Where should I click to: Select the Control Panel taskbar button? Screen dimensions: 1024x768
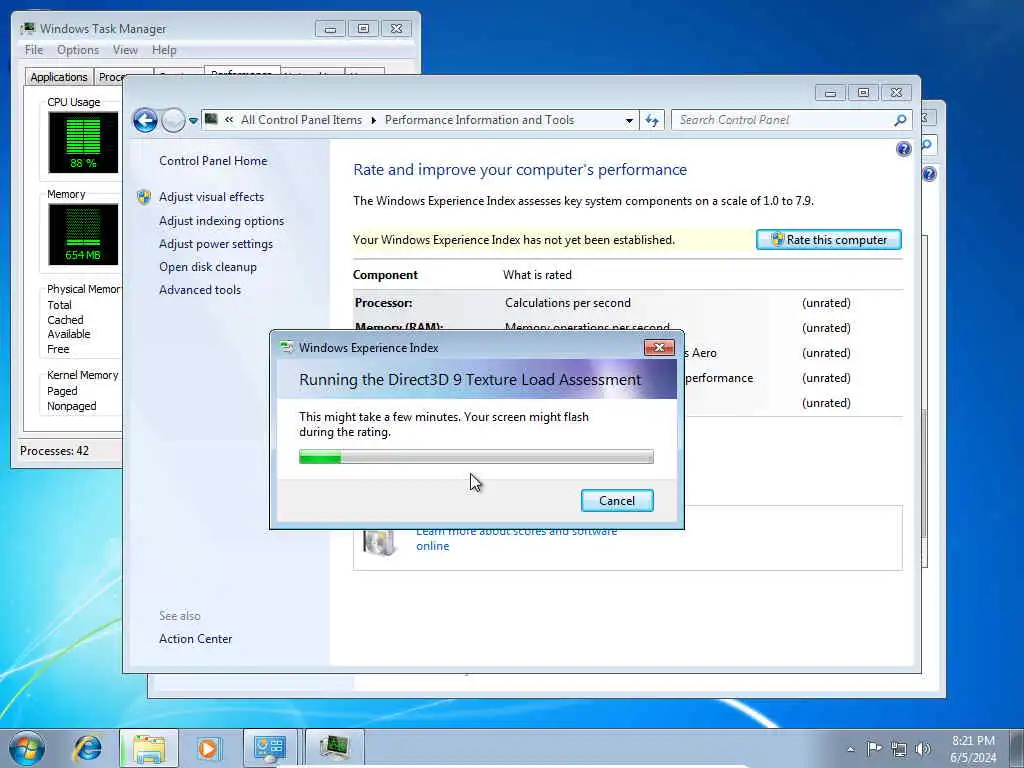270,748
